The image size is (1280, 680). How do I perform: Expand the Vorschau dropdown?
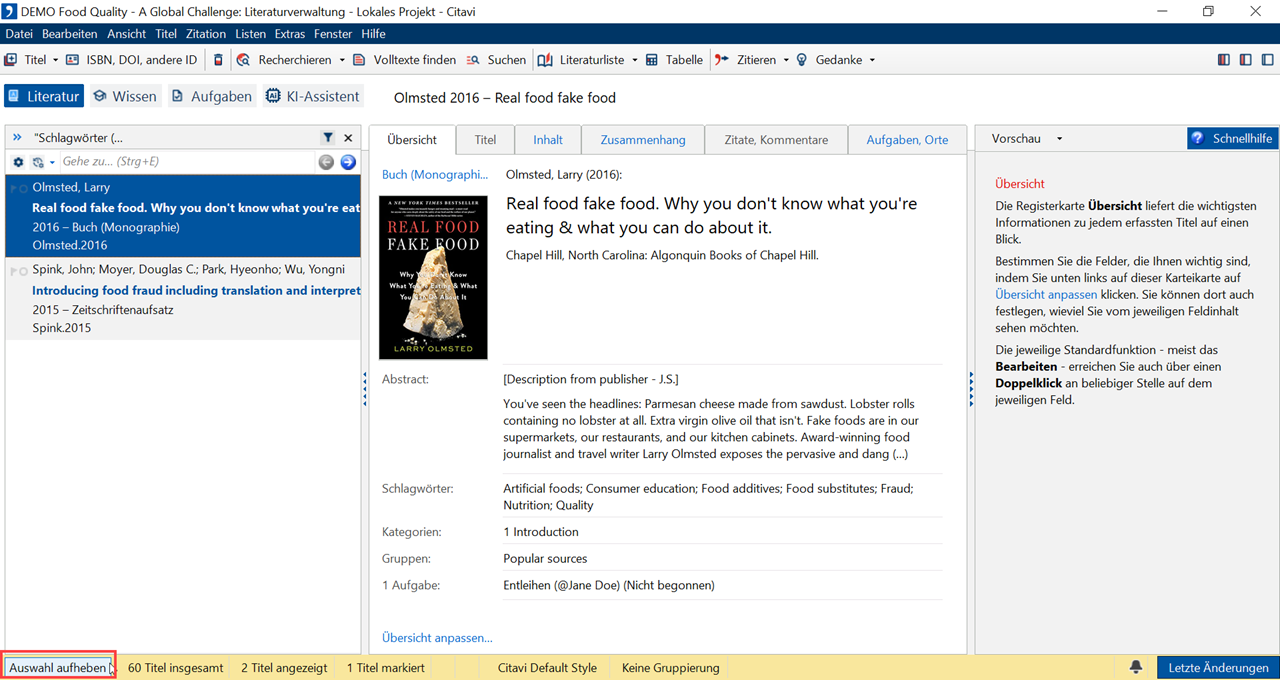click(1059, 139)
